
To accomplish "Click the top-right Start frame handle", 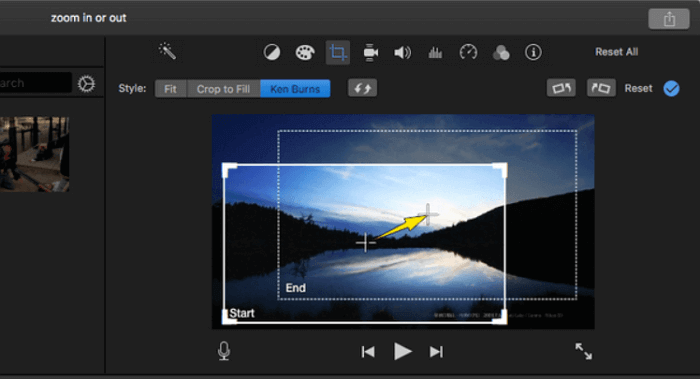I will [500, 170].
